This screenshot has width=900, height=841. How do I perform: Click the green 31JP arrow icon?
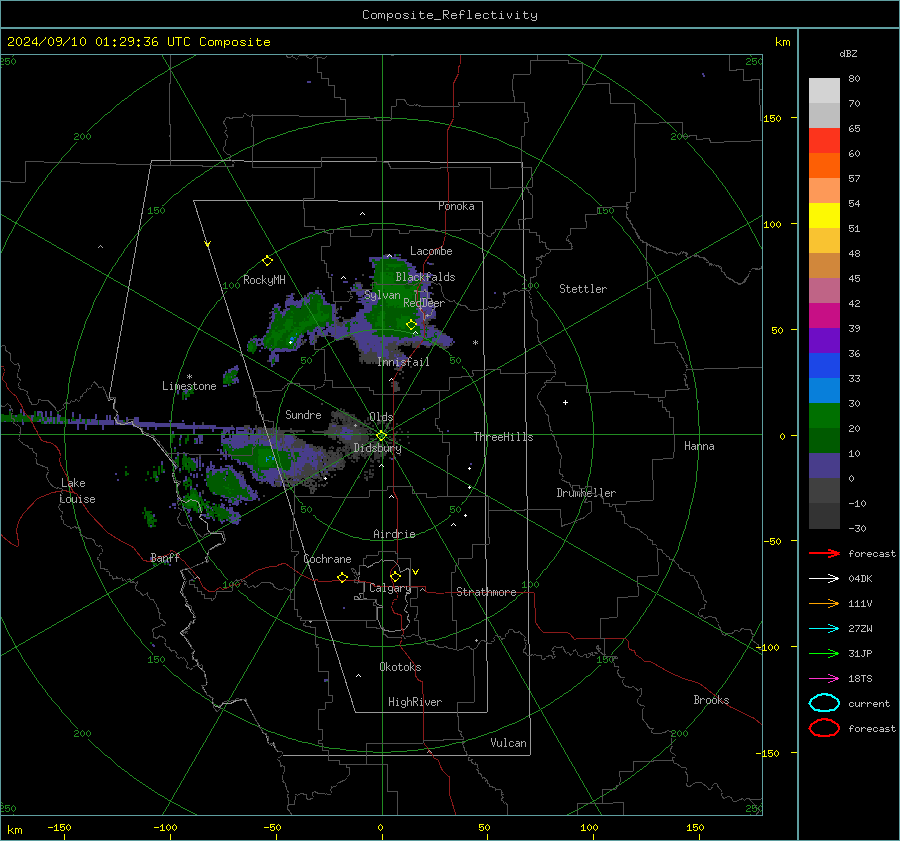click(x=824, y=653)
